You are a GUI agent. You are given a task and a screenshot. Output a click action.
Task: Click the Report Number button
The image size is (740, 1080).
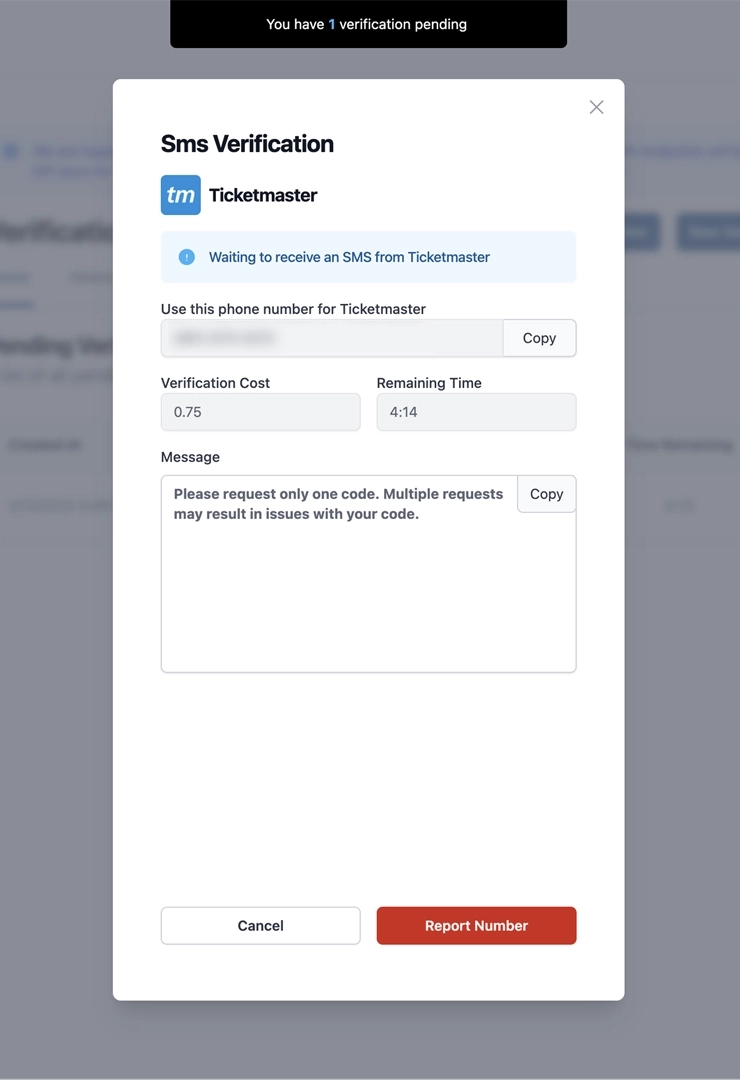[476, 925]
